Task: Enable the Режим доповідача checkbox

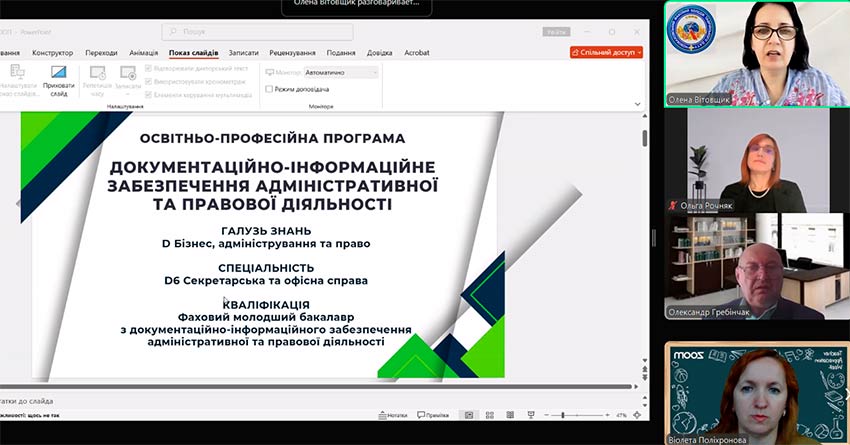Action: [270, 89]
